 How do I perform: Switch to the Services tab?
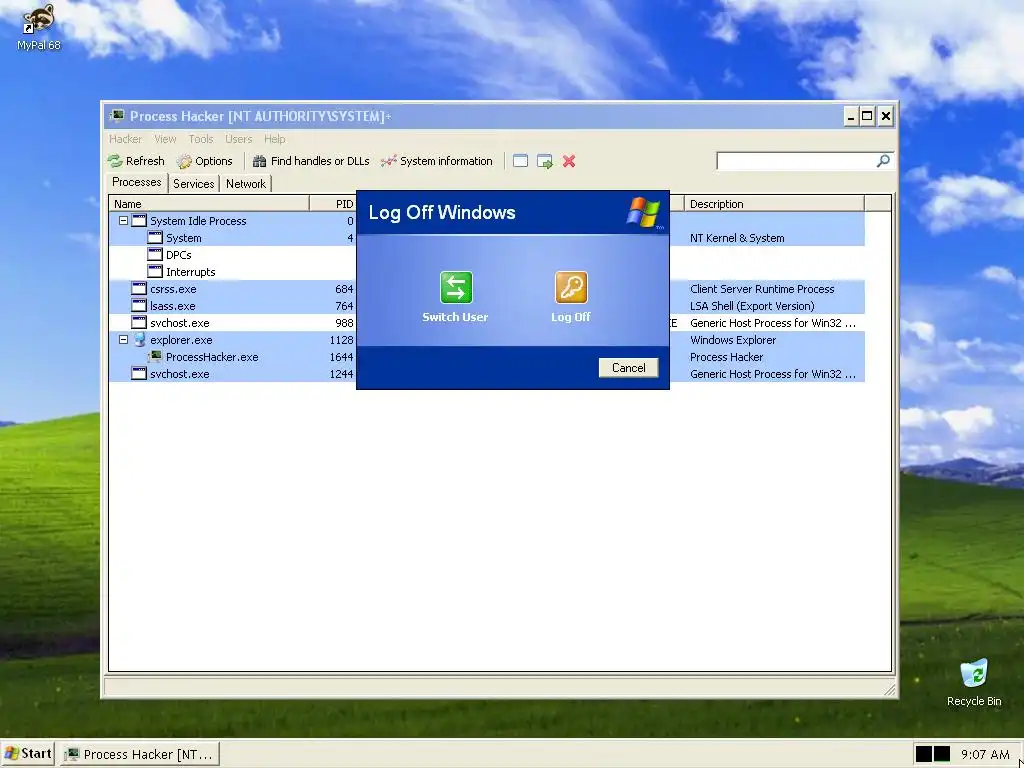[193, 184]
